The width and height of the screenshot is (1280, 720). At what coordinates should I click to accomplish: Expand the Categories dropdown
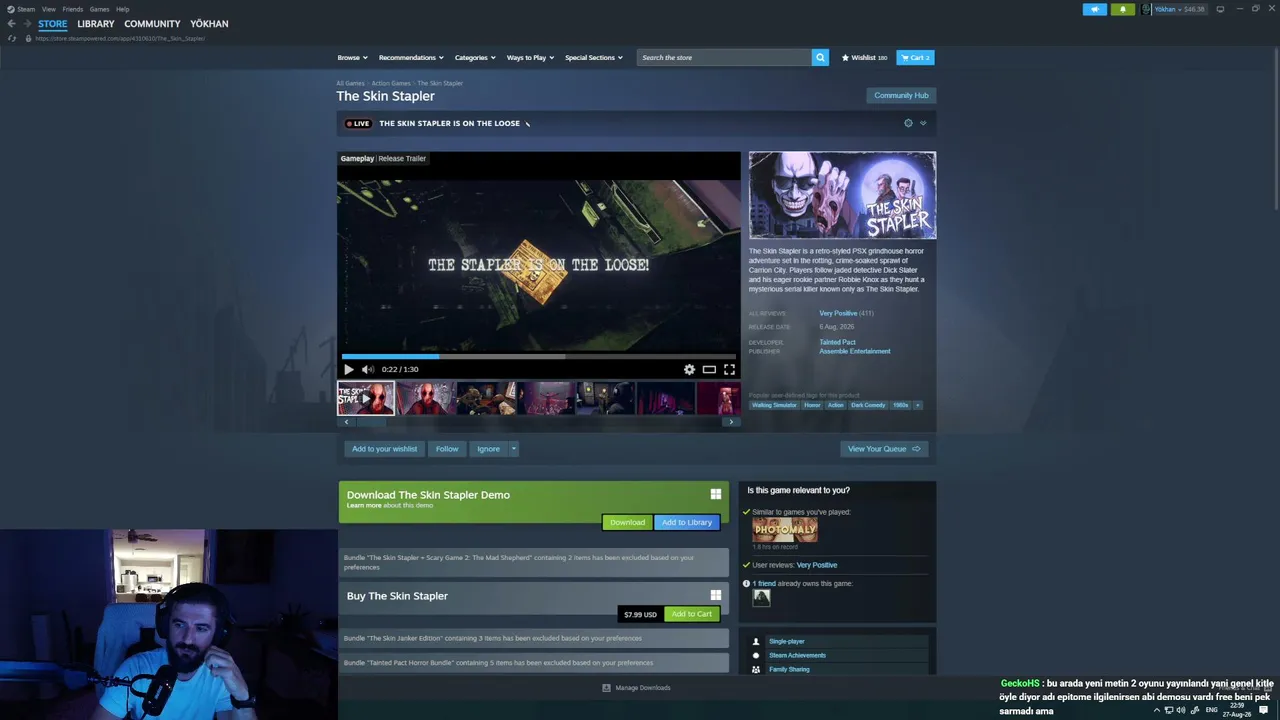point(475,58)
